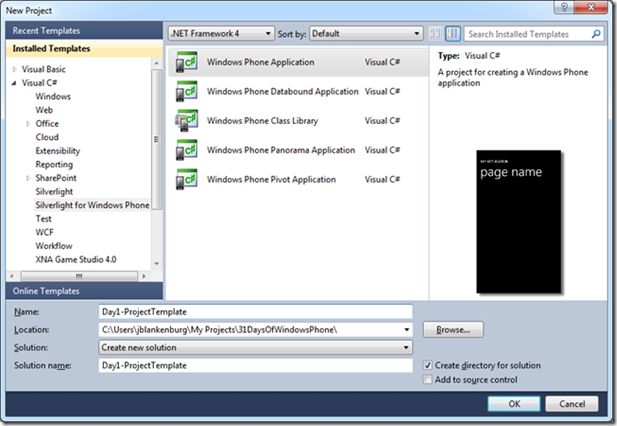Click Windows Phone Panorama Application text
This screenshot has width=617, height=426.
(281, 150)
